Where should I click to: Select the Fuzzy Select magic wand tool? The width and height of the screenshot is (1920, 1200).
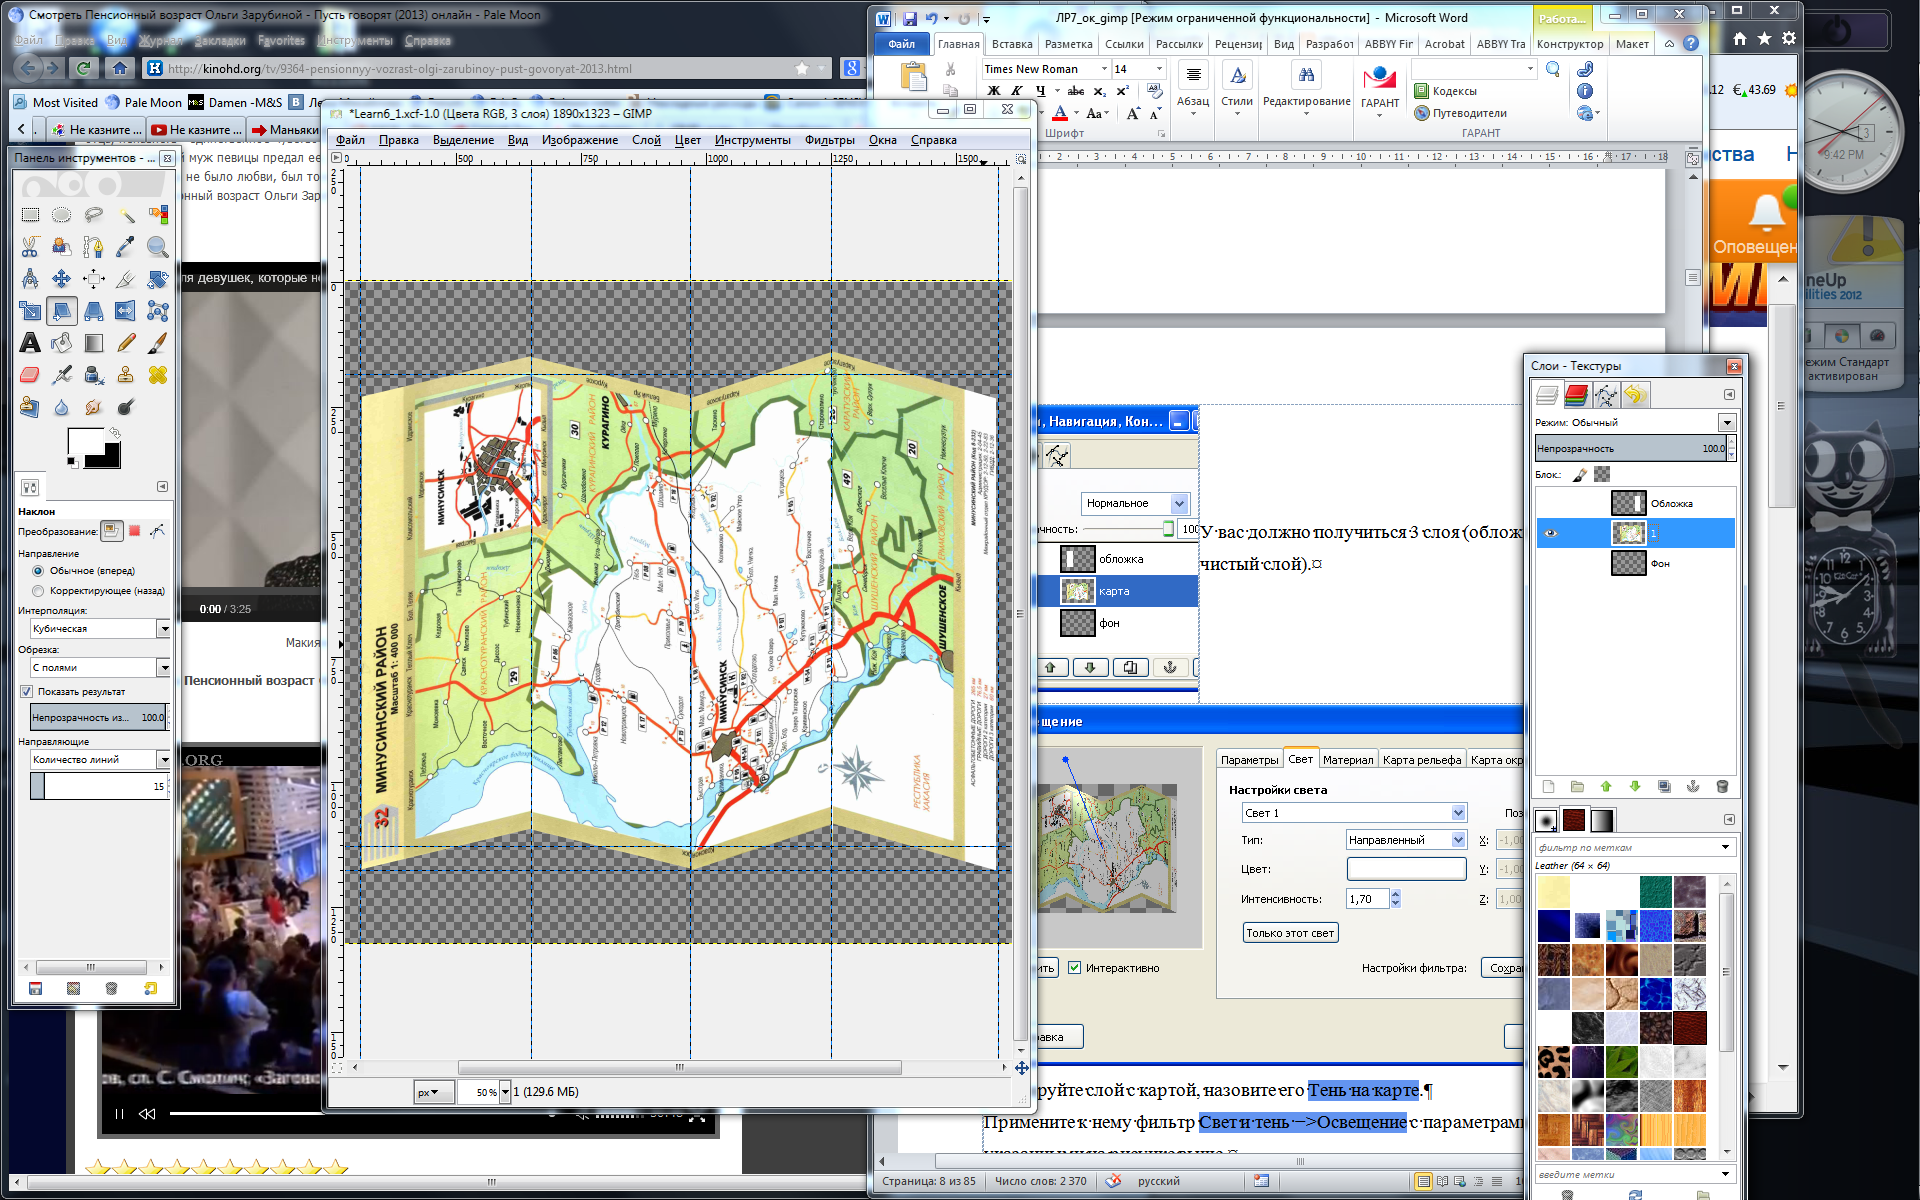[126, 215]
